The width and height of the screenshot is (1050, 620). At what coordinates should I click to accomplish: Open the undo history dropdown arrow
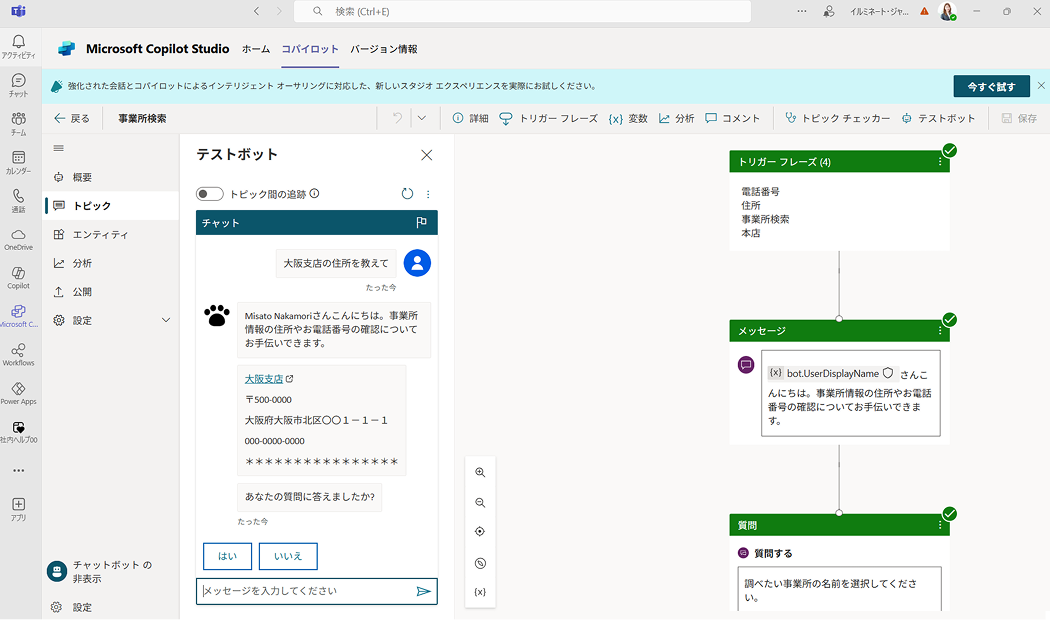tap(422, 118)
